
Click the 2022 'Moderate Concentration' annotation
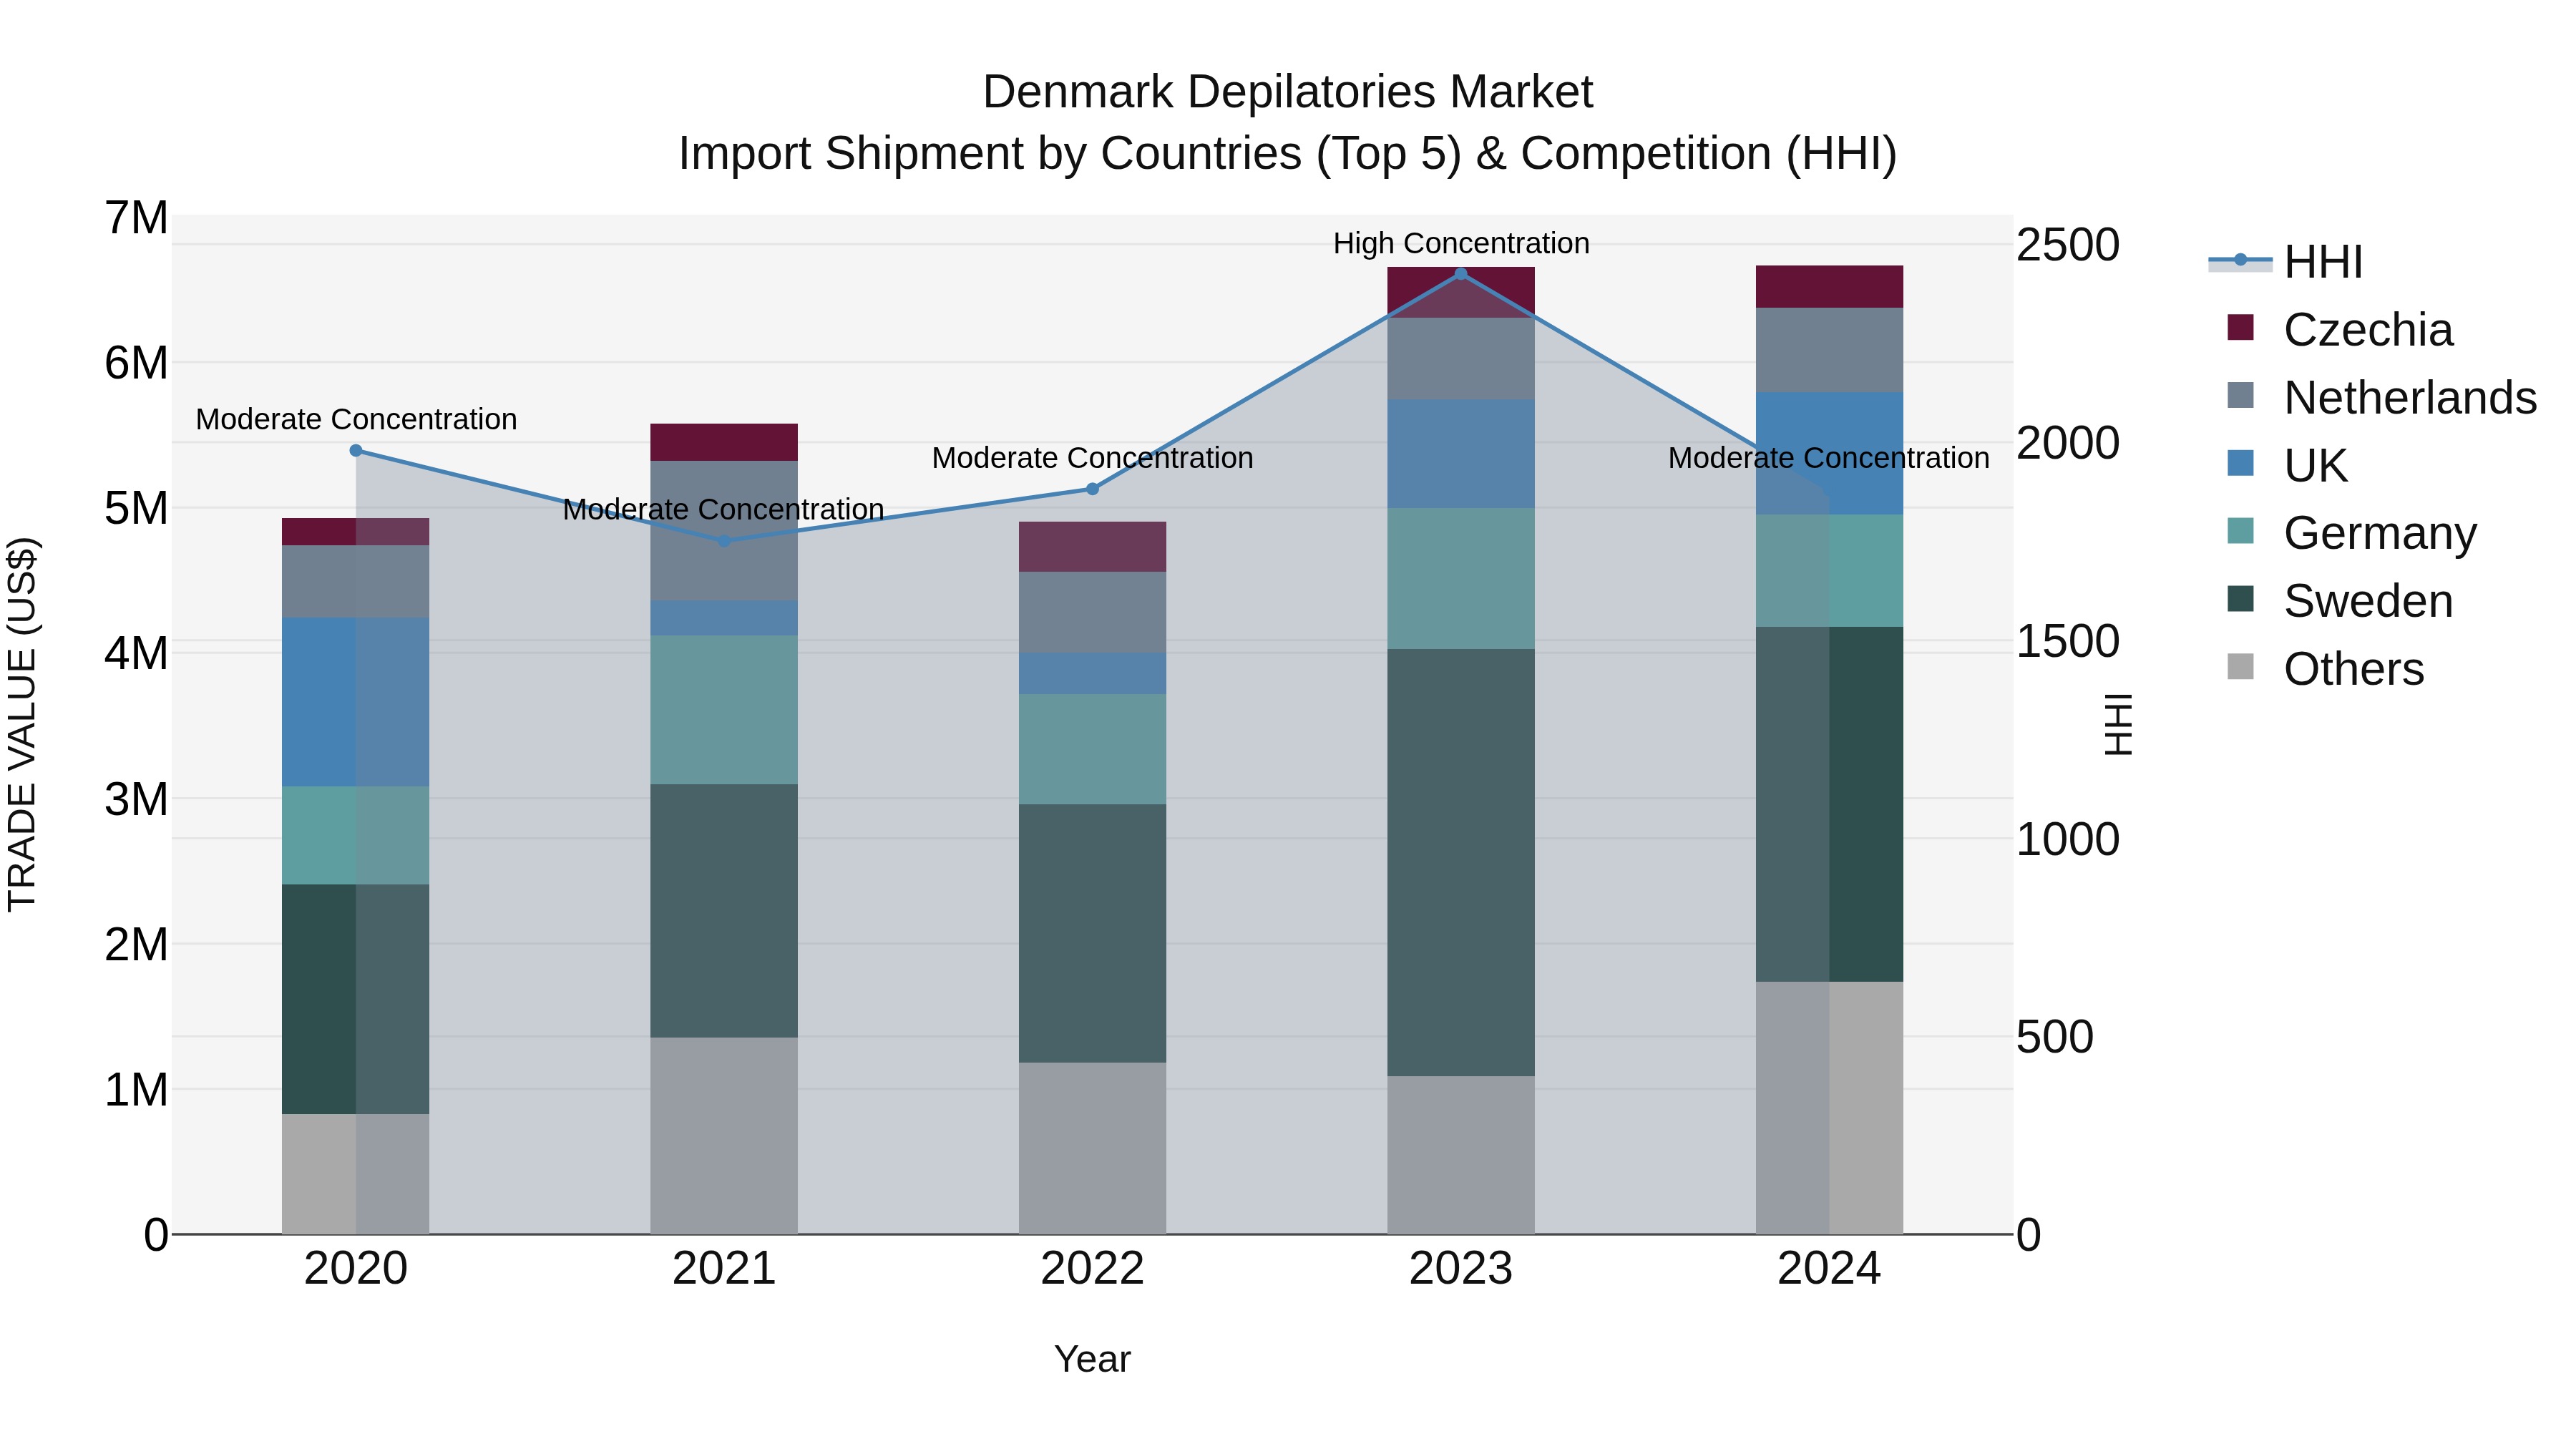point(1093,458)
